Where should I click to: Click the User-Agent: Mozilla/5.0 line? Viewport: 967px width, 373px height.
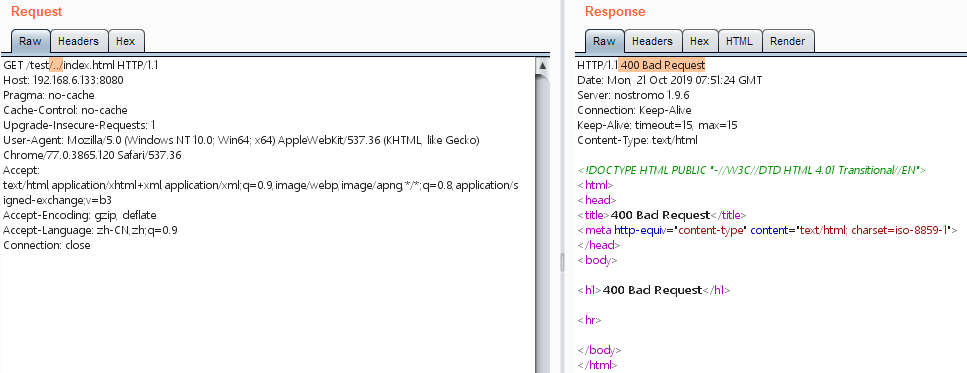pyautogui.click(x=242, y=141)
